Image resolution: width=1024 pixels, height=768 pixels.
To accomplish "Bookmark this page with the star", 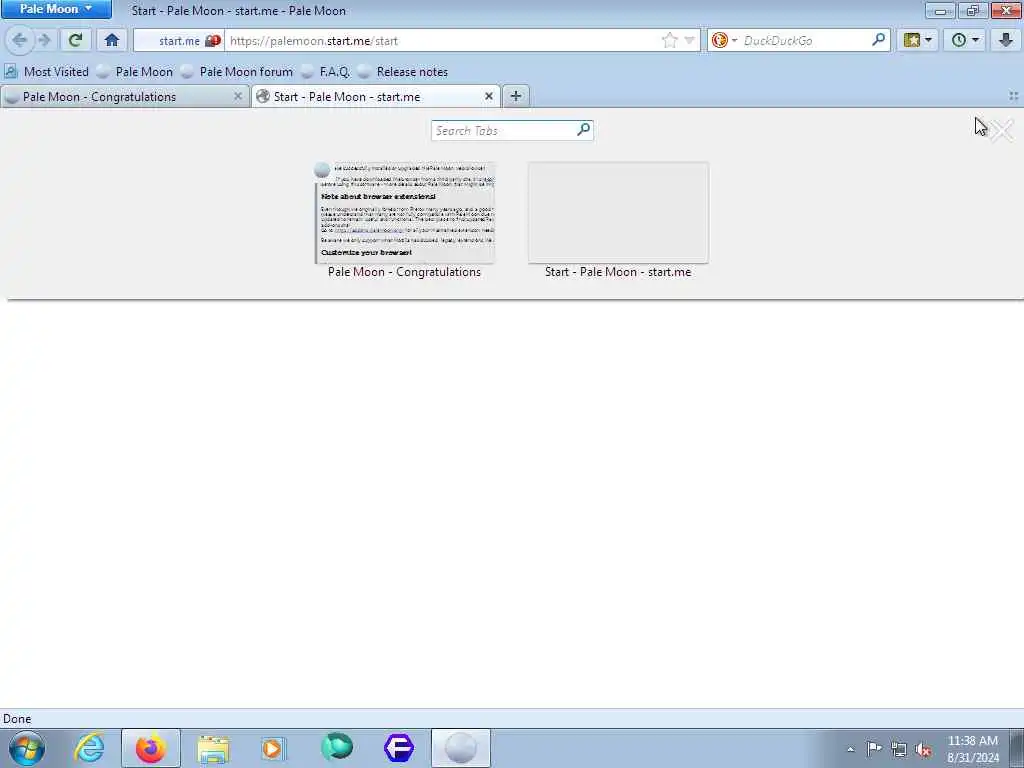I will click(669, 40).
